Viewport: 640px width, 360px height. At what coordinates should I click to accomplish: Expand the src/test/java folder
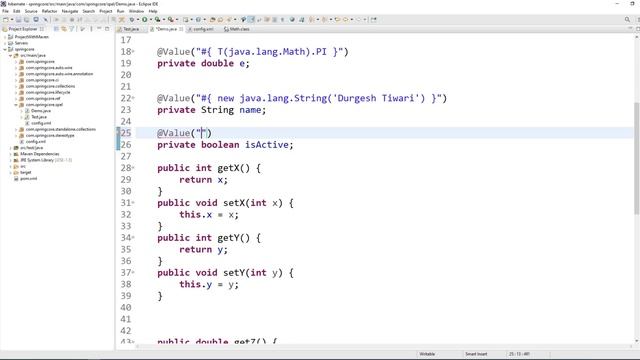tap(11, 148)
